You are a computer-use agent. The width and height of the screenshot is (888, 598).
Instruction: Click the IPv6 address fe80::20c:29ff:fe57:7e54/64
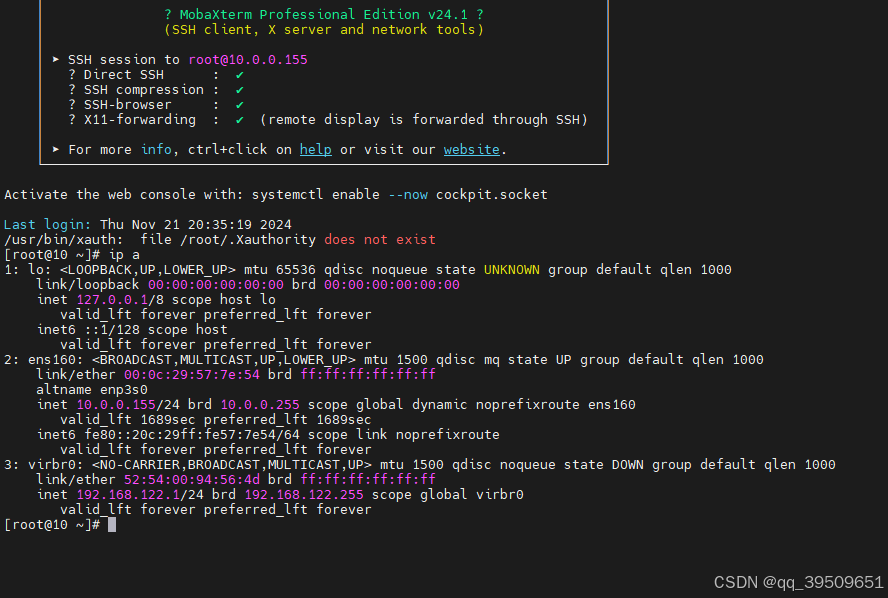(192, 434)
